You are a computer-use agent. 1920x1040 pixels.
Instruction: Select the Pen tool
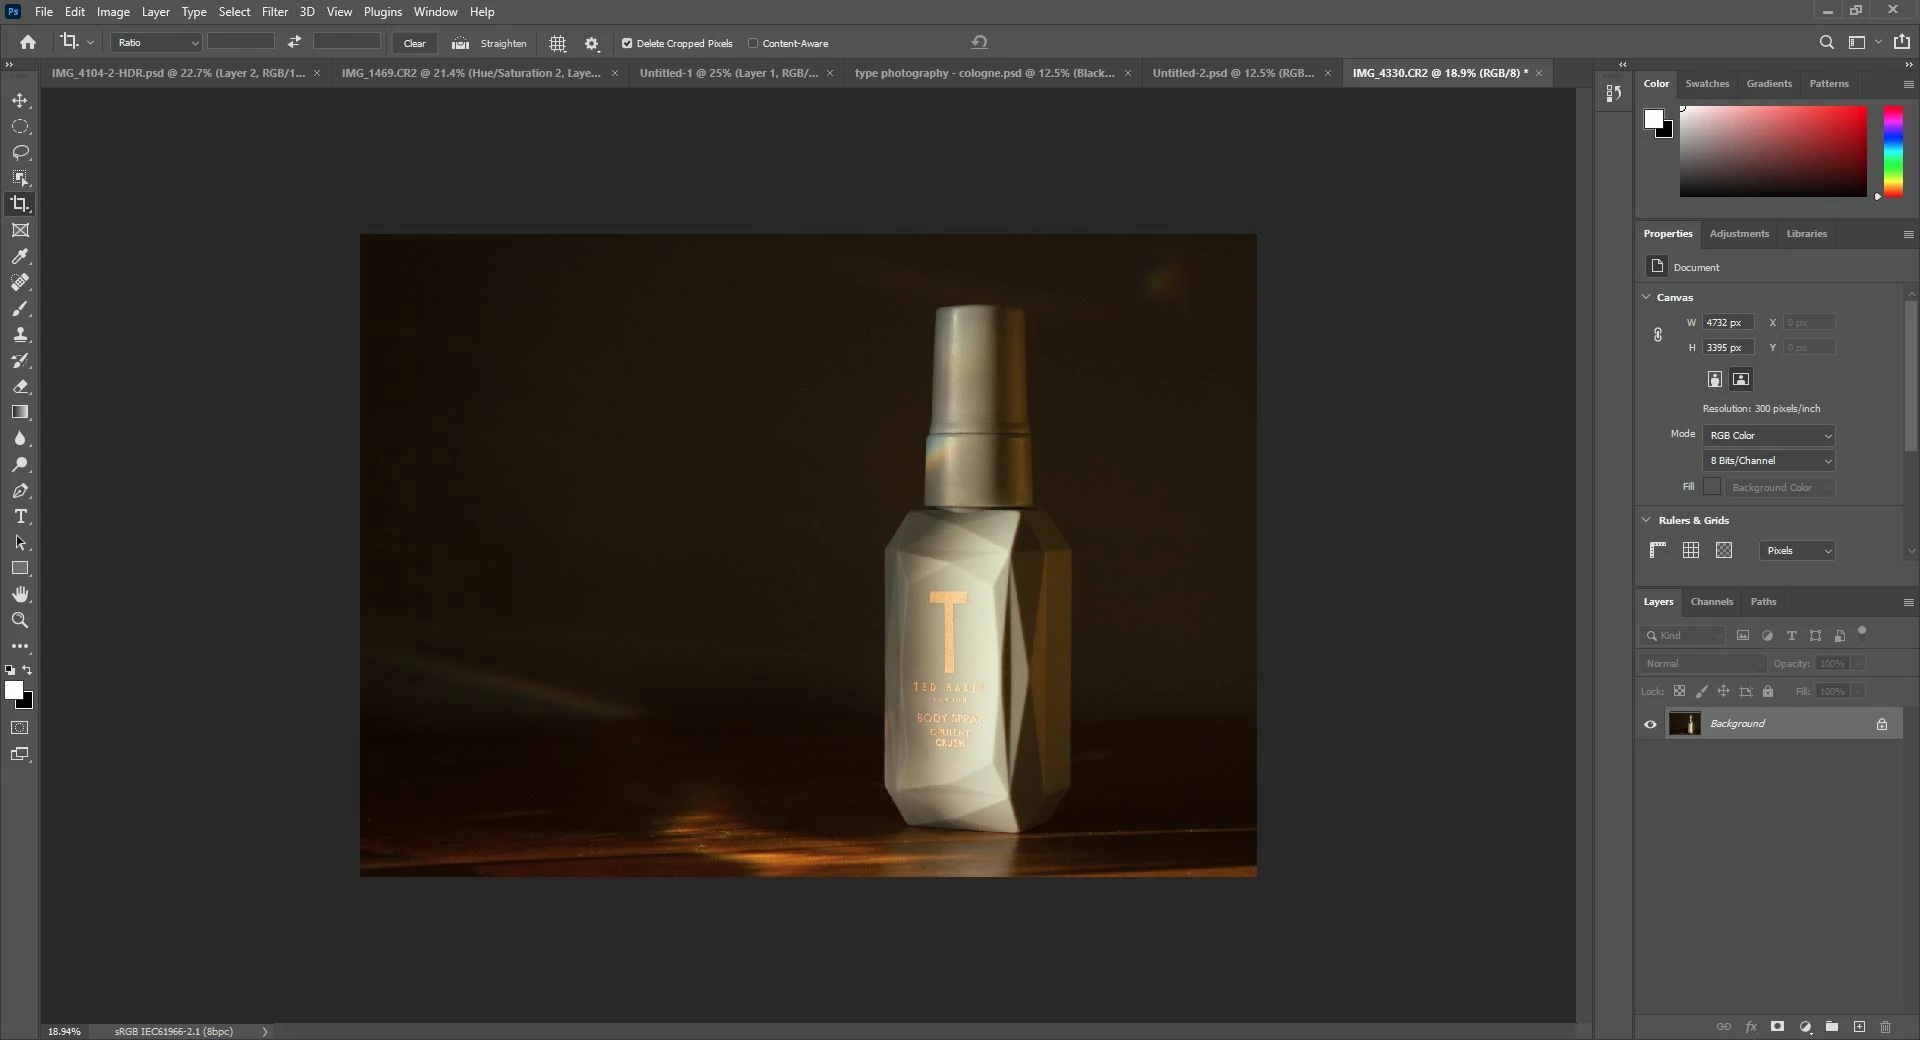click(x=20, y=491)
